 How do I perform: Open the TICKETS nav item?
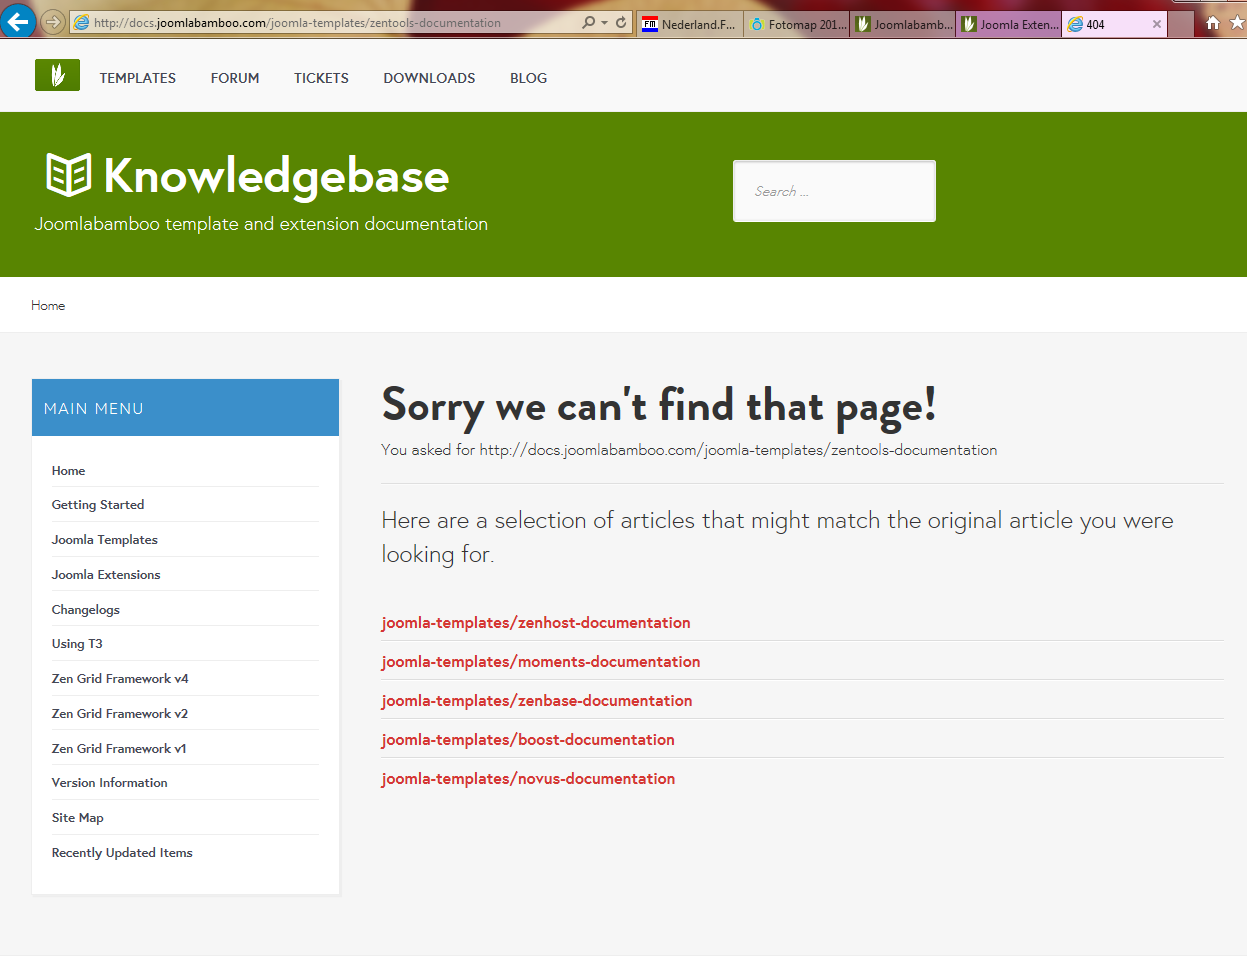(x=321, y=78)
